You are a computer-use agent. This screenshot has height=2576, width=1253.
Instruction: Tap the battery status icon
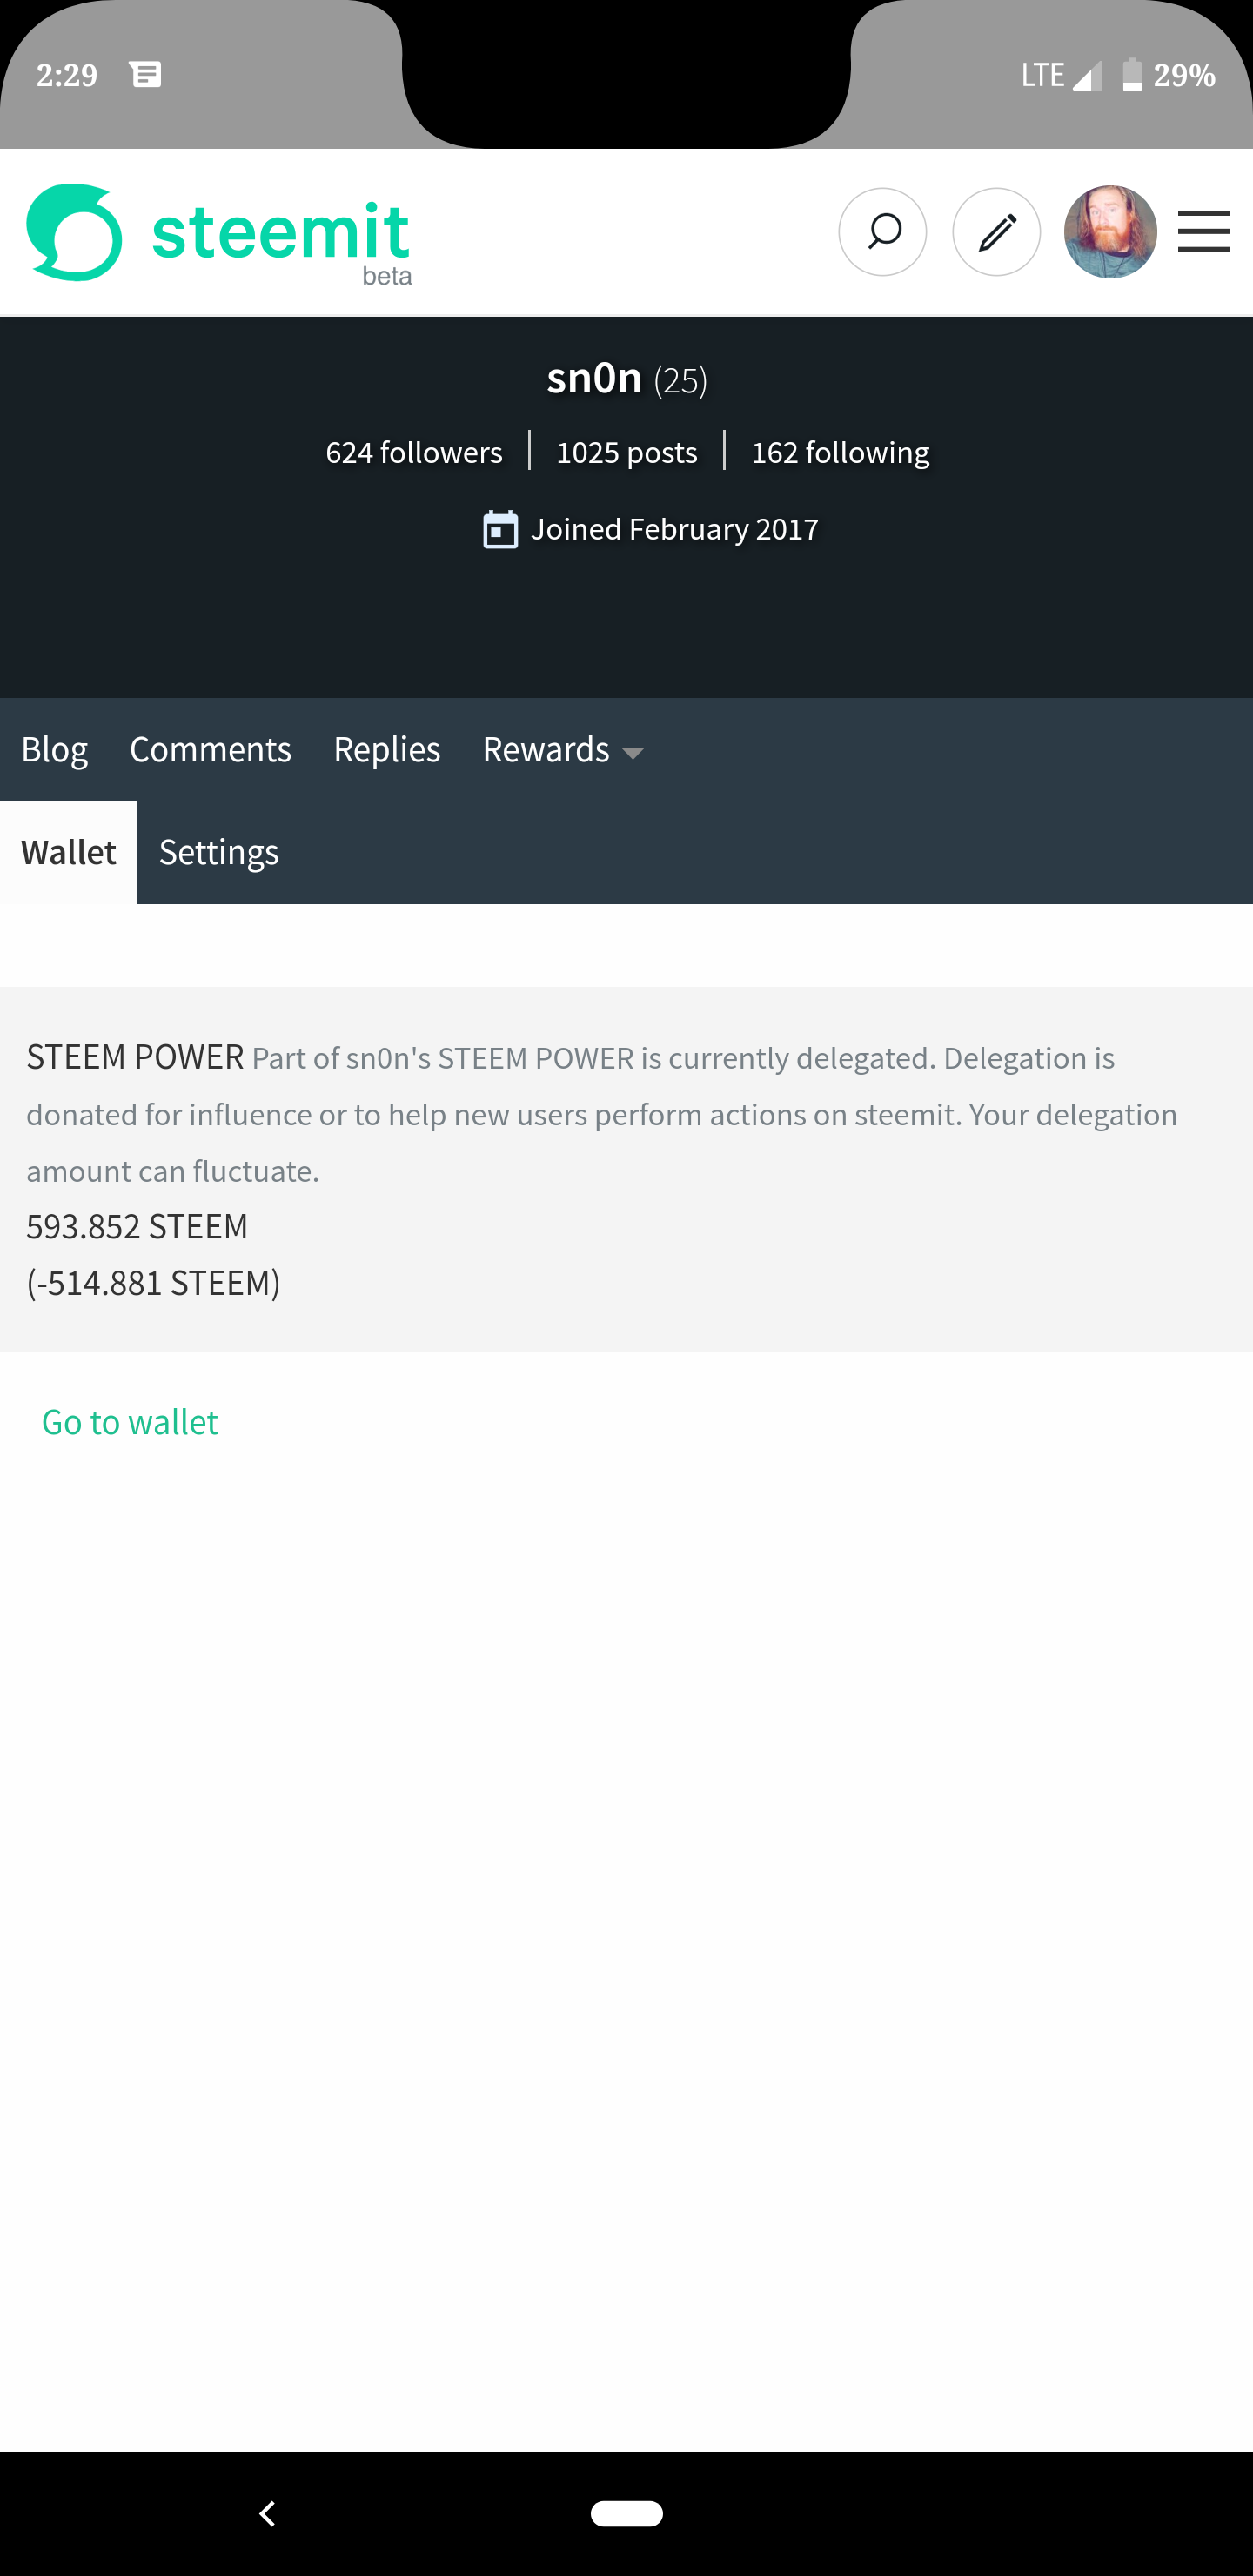click(1132, 75)
